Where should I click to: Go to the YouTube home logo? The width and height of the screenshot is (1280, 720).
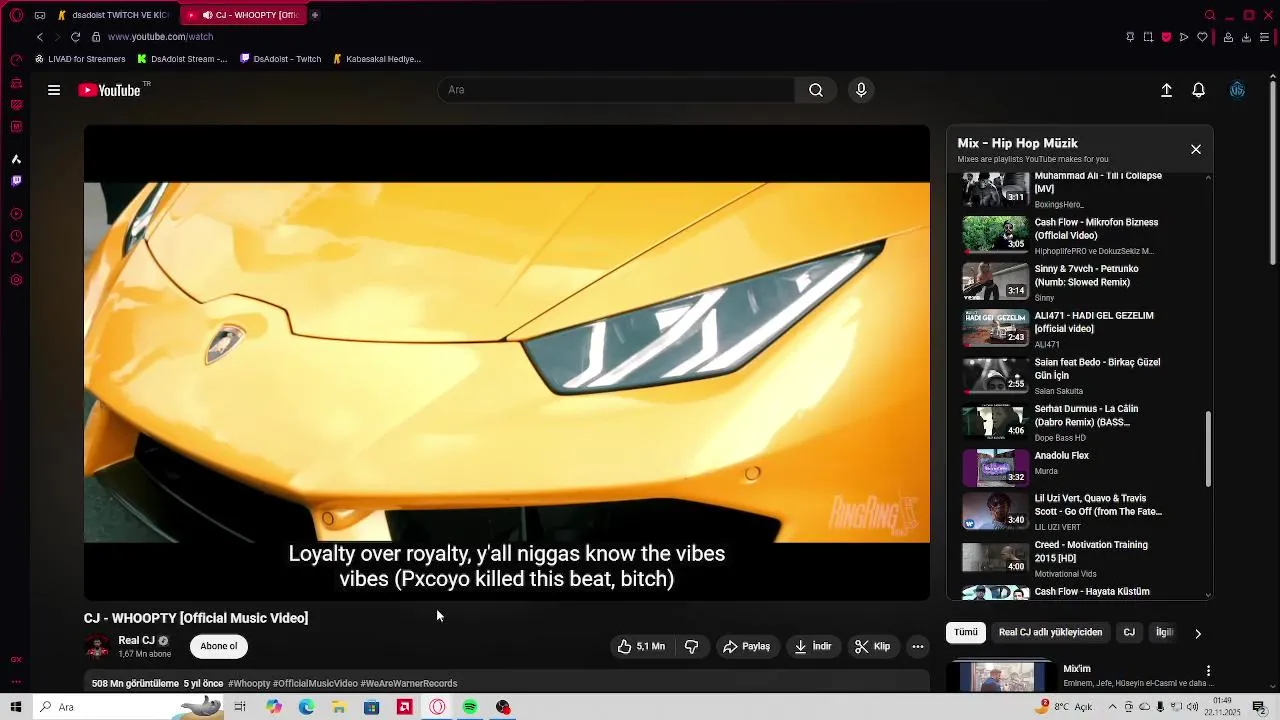pyautogui.click(x=109, y=90)
